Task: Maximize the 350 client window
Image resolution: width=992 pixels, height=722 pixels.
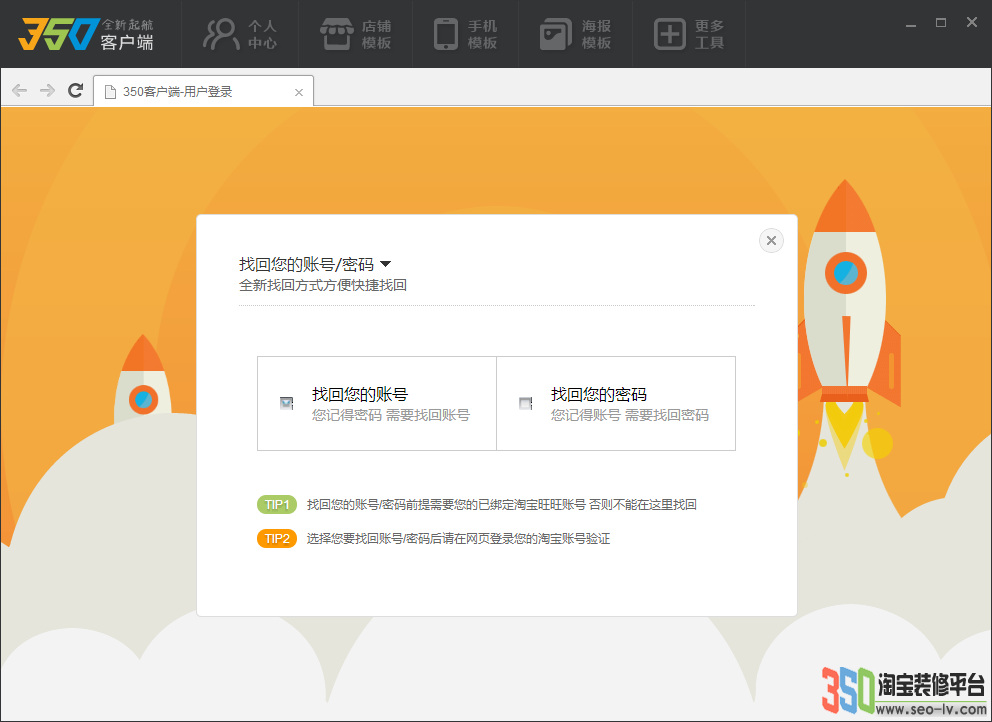Action: tap(941, 23)
